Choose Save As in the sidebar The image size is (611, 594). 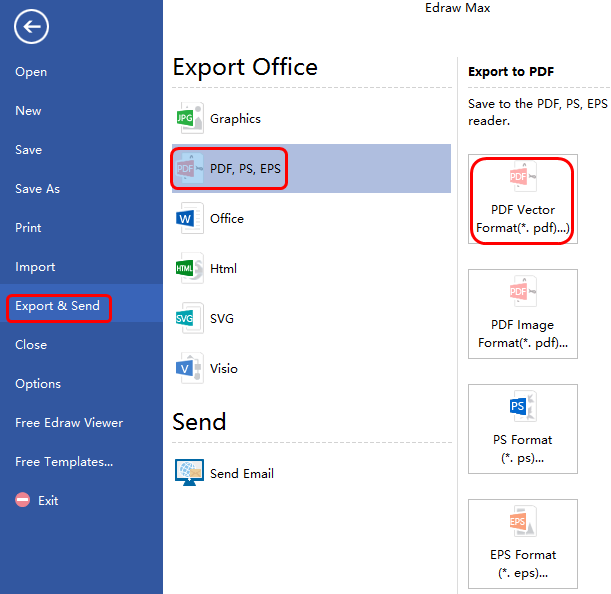tap(37, 189)
